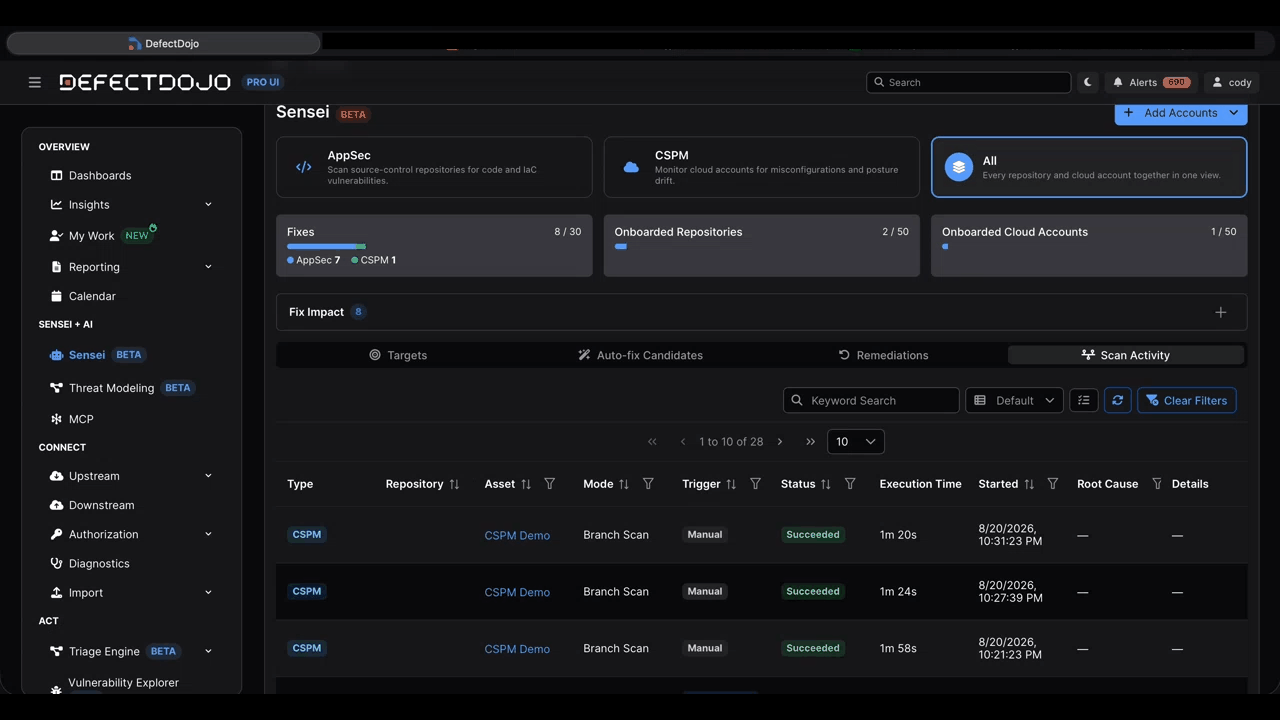
Task: Open CSPM Demo link started 10:31:23 PM
Action: pos(517,535)
